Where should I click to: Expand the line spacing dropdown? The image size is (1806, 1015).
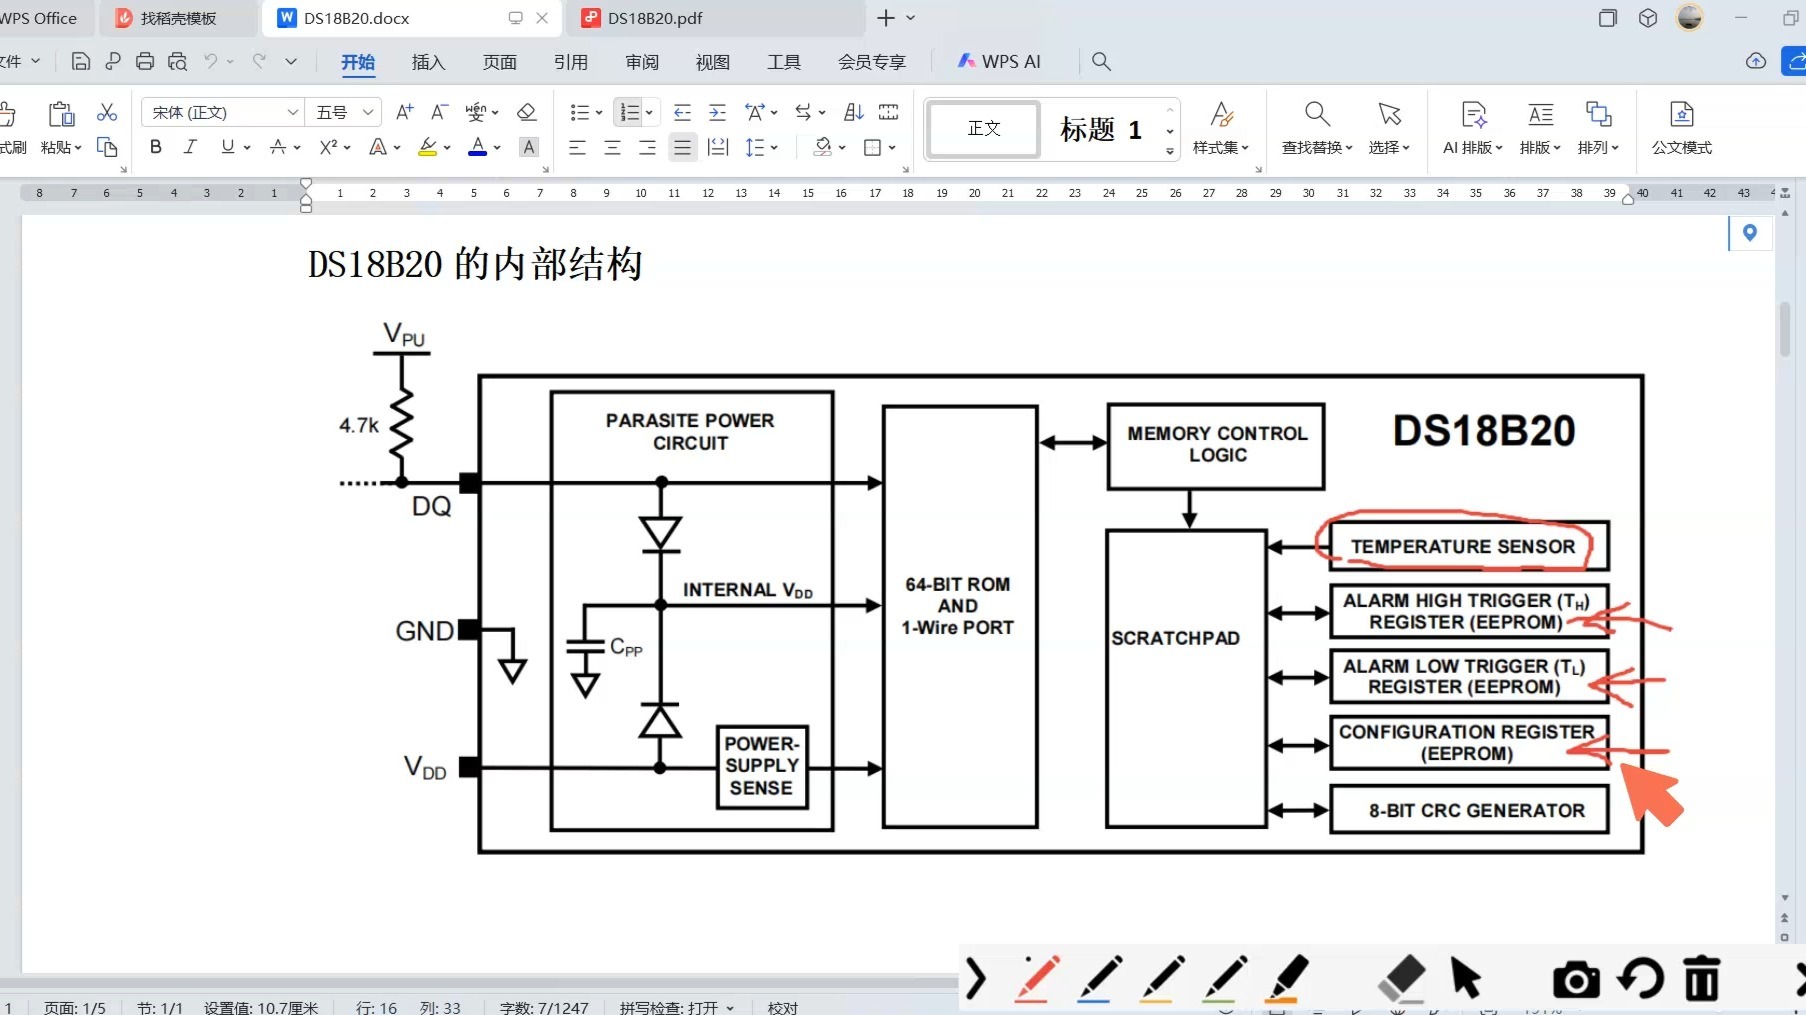pyautogui.click(x=774, y=148)
